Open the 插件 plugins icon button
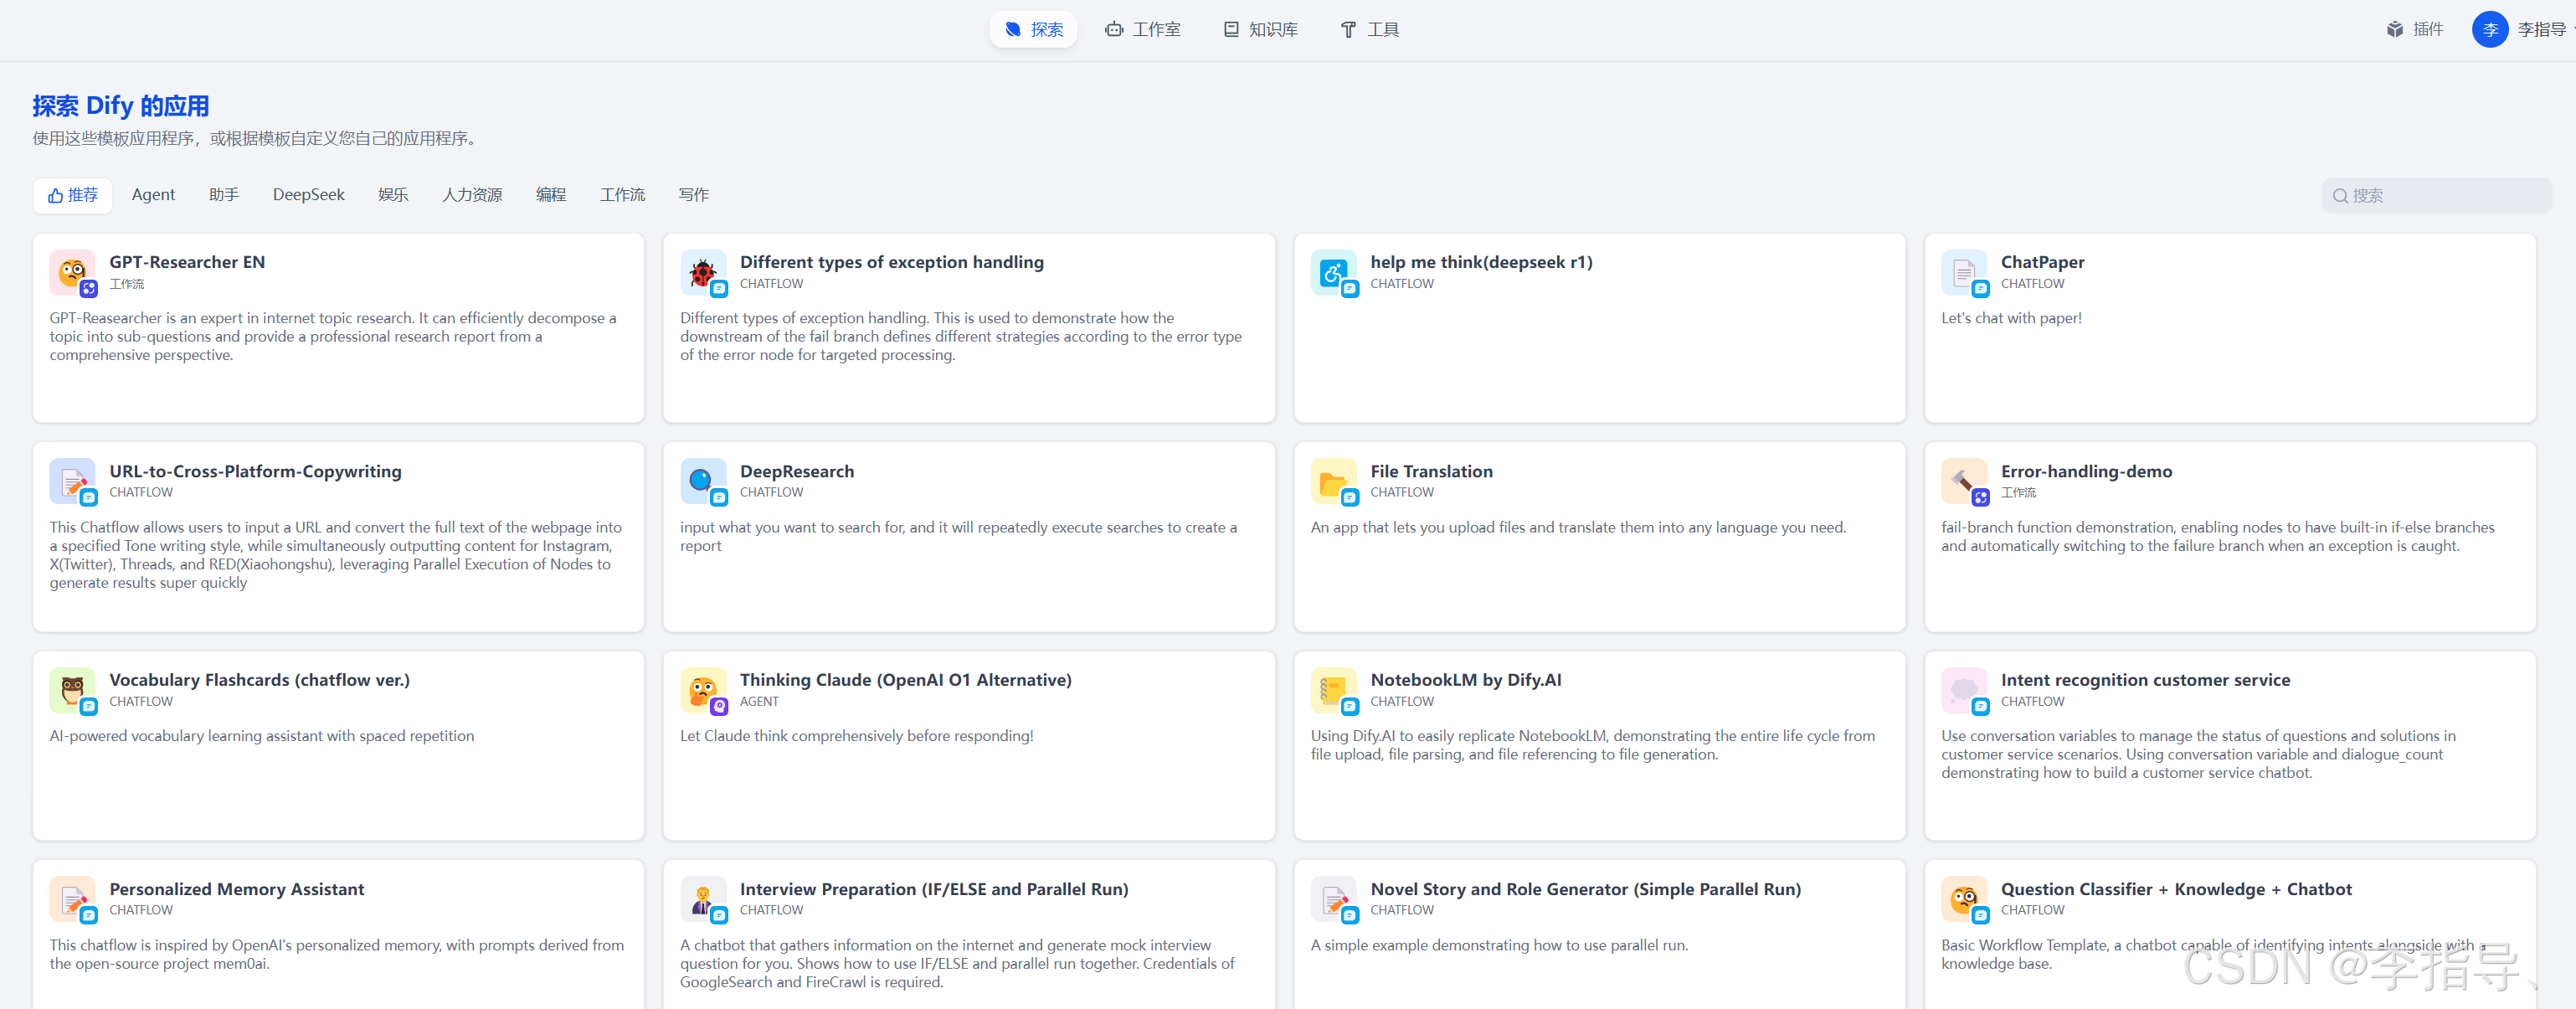Image resolution: width=2576 pixels, height=1009 pixels. coord(2414,29)
